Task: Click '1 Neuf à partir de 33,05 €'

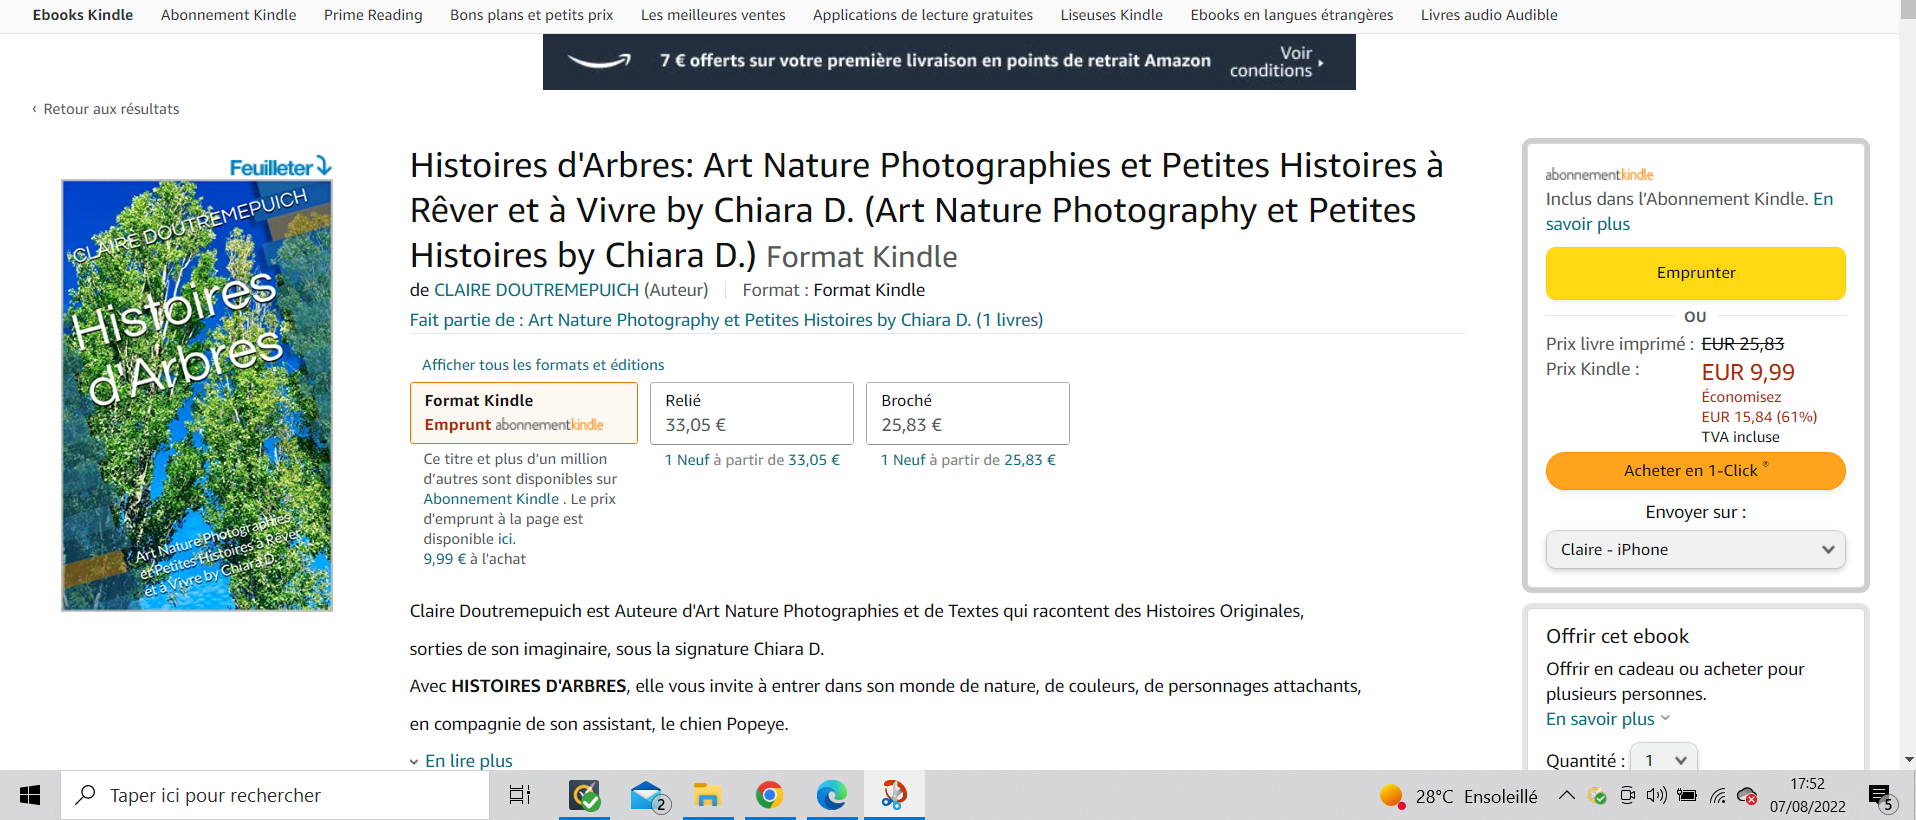Action: click(x=752, y=460)
